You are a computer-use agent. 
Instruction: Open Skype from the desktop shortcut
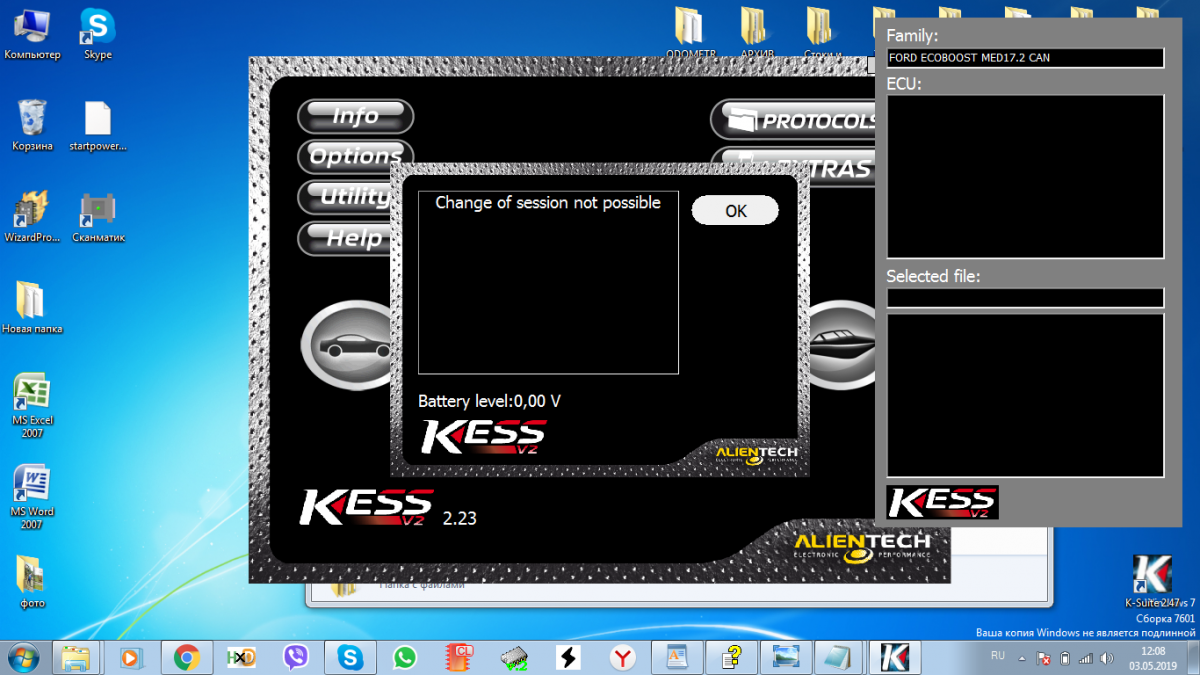pos(98,35)
